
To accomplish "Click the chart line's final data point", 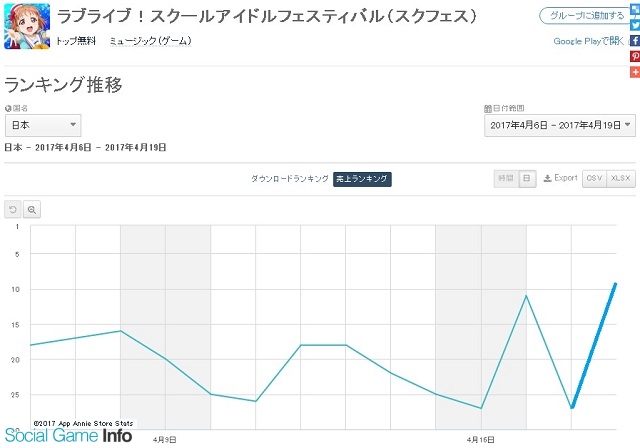I will (616, 283).
